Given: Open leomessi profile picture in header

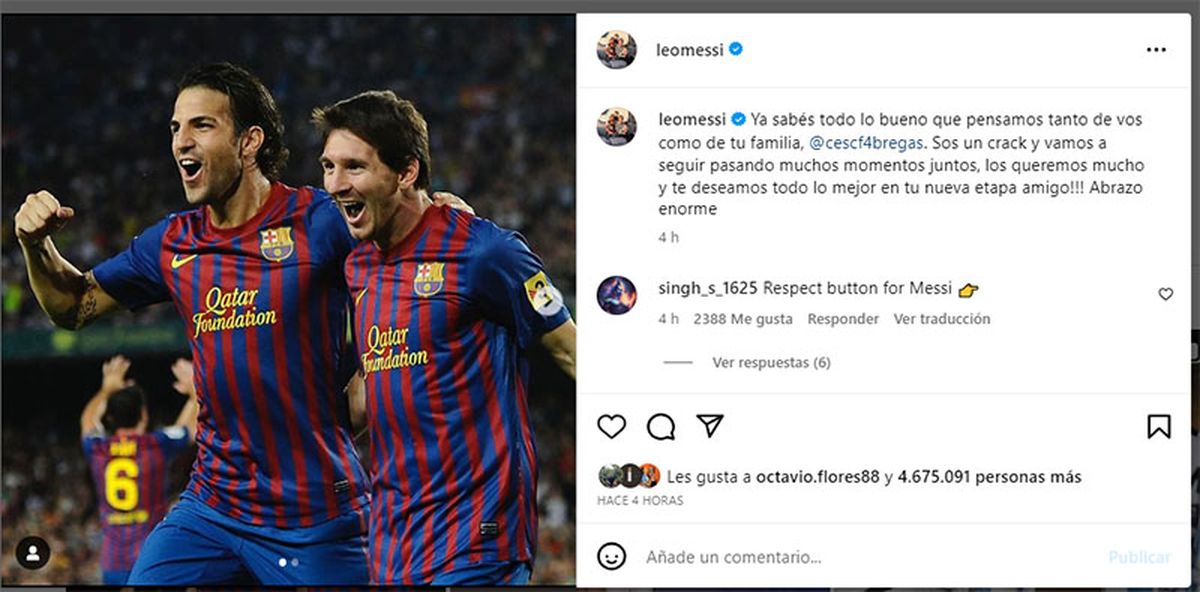Looking at the screenshot, I should point(616,49).
